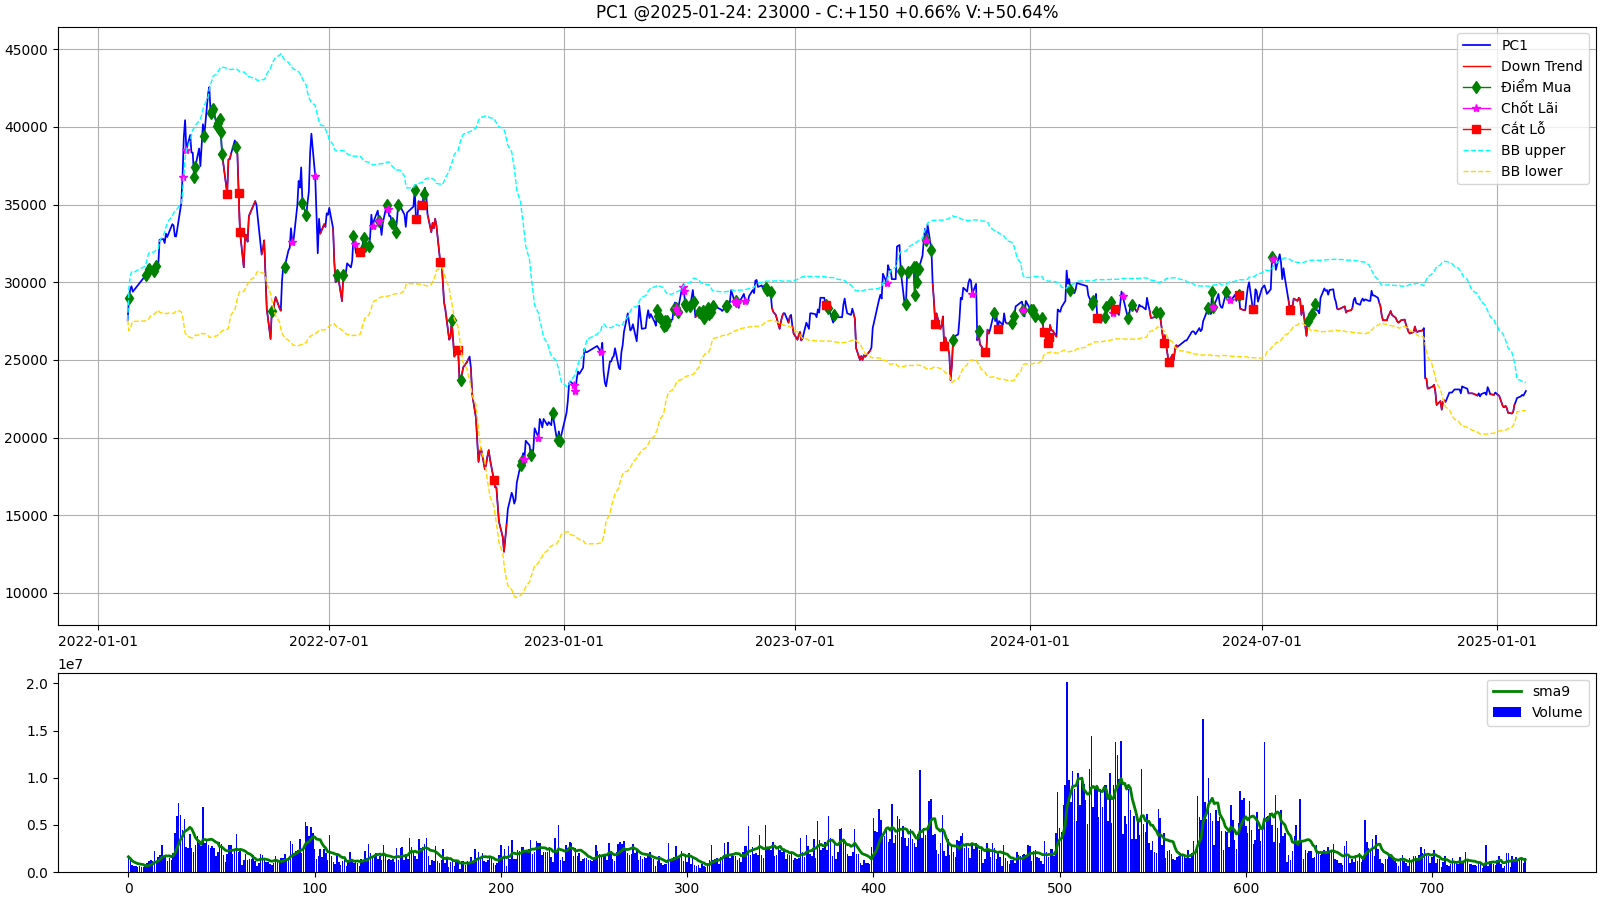Click the tallest volume bar near 500
The height and width of the screenshot is (900, 1600).
click(x=1067, y=777)
